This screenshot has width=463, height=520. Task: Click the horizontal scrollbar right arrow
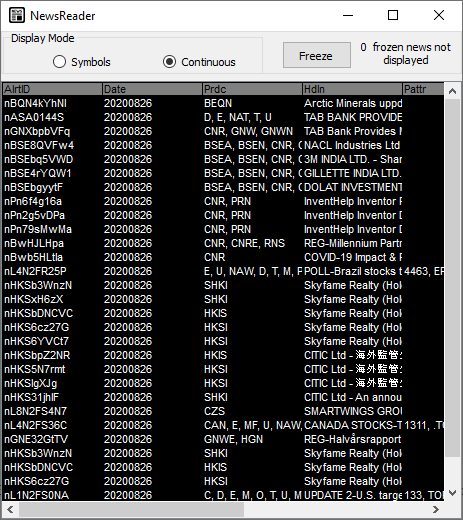(x=436, y=509)
